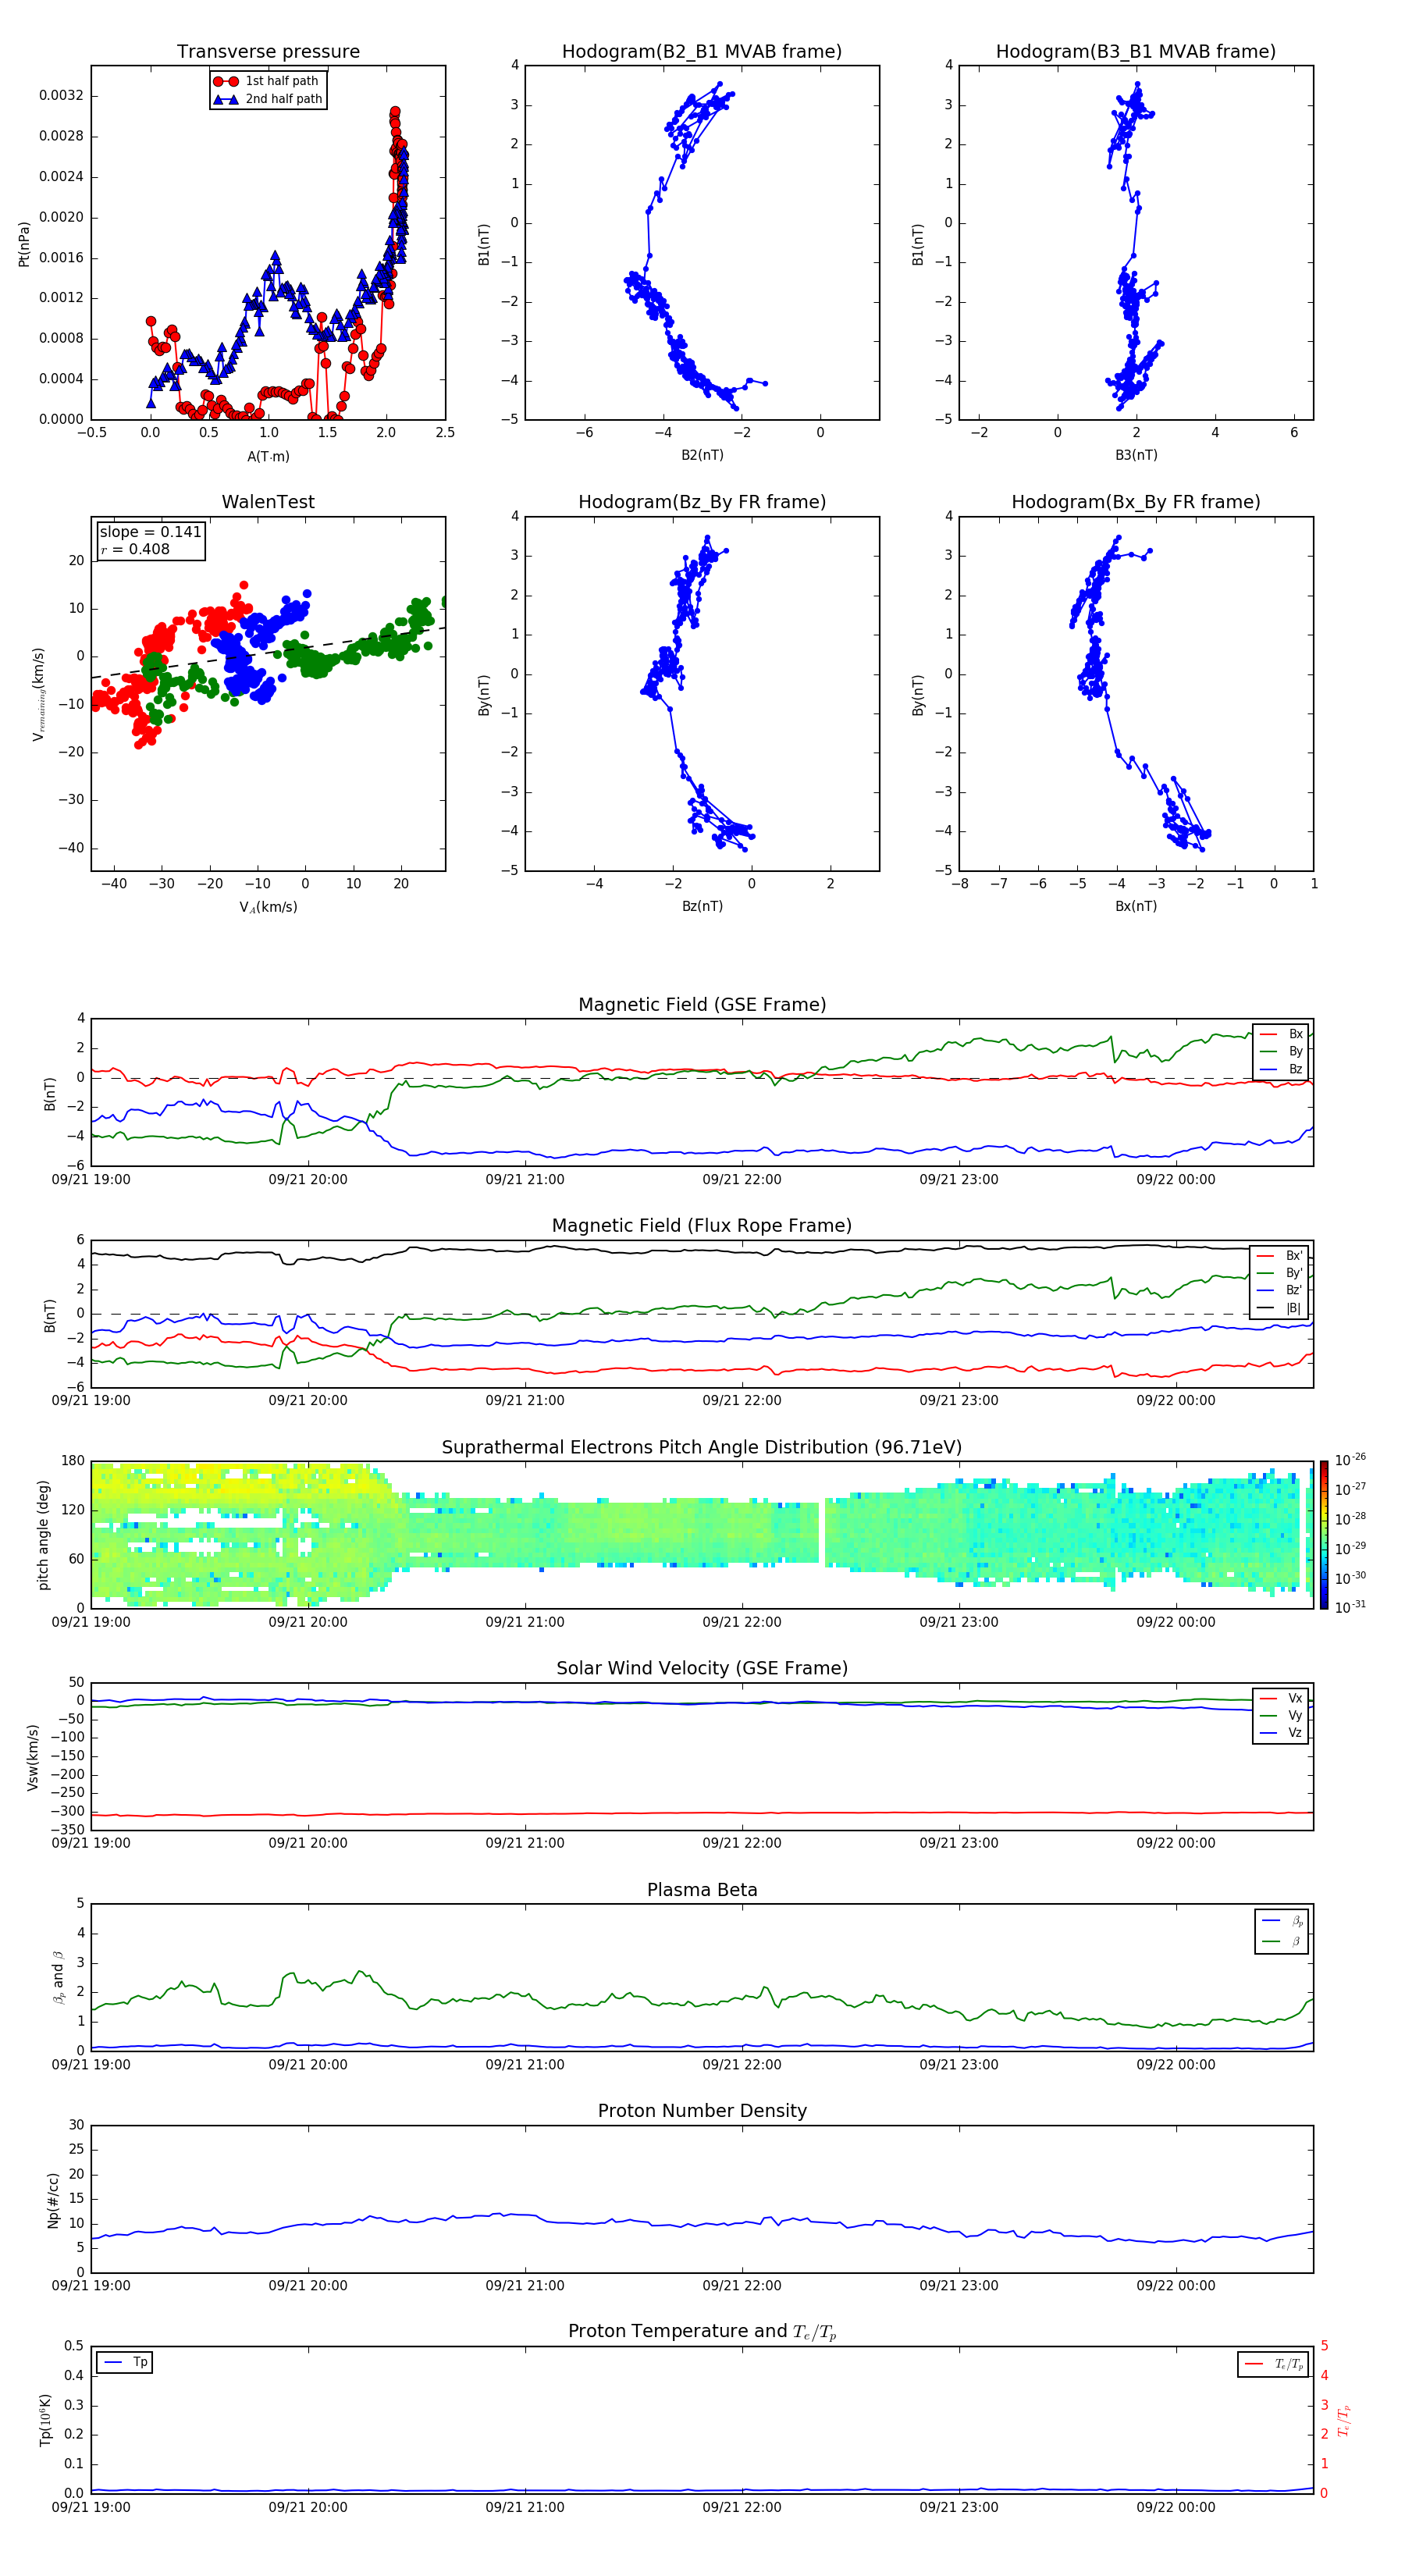Screen dimensions: 1405x2576
Task: Click the 'B3(nT)' x-axis label
Action: point(1136,456)
